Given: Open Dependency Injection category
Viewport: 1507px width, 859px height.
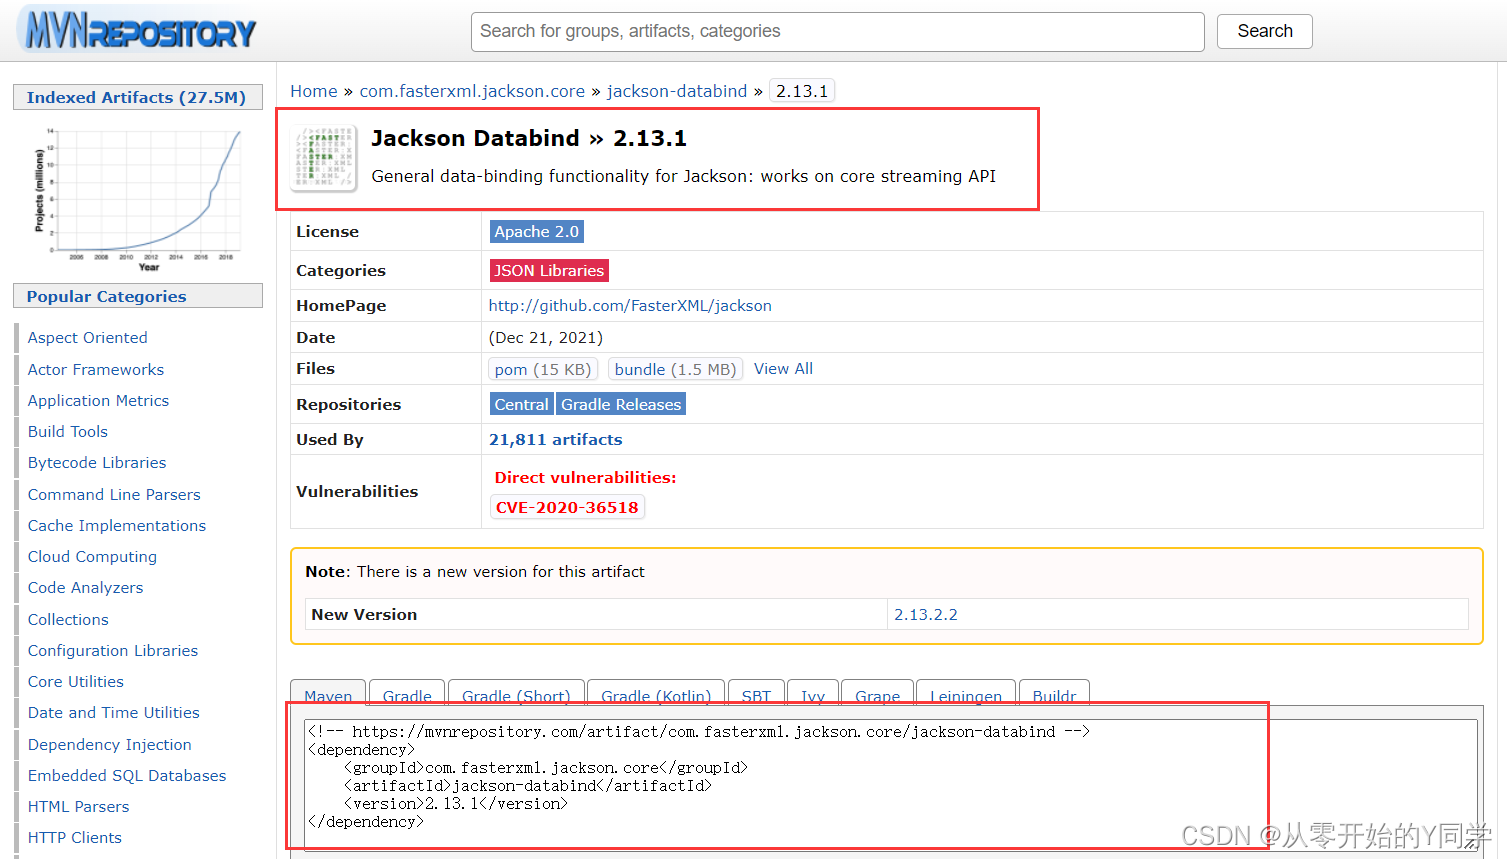Looking at the screenshot, I should point(110,745).
